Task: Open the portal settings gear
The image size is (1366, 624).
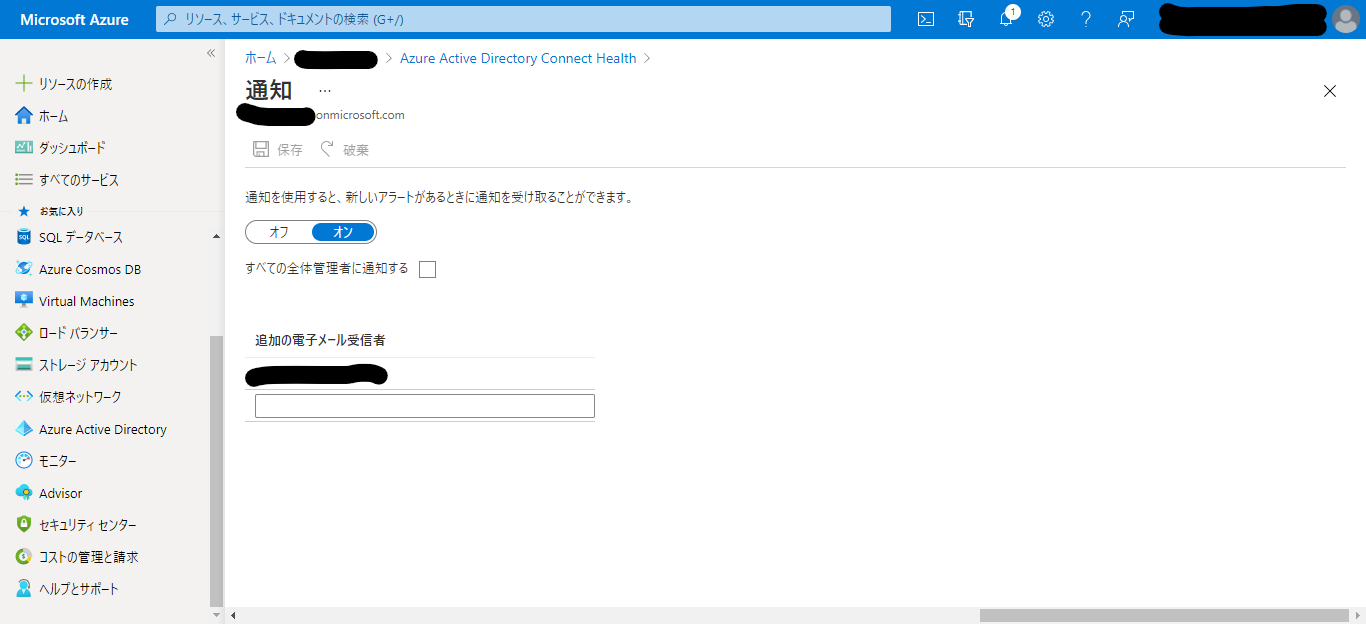Action: (1045, 18)
